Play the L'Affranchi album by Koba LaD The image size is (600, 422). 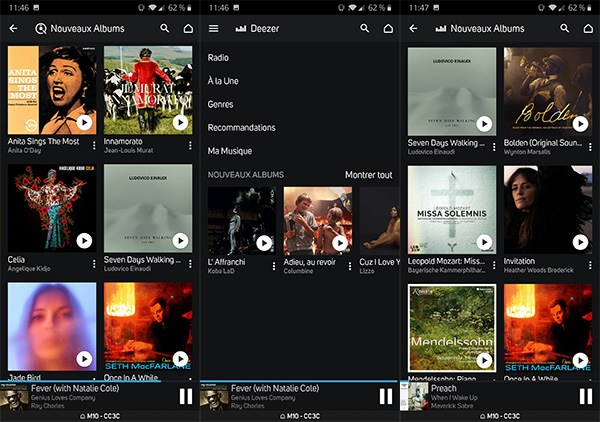264,242
